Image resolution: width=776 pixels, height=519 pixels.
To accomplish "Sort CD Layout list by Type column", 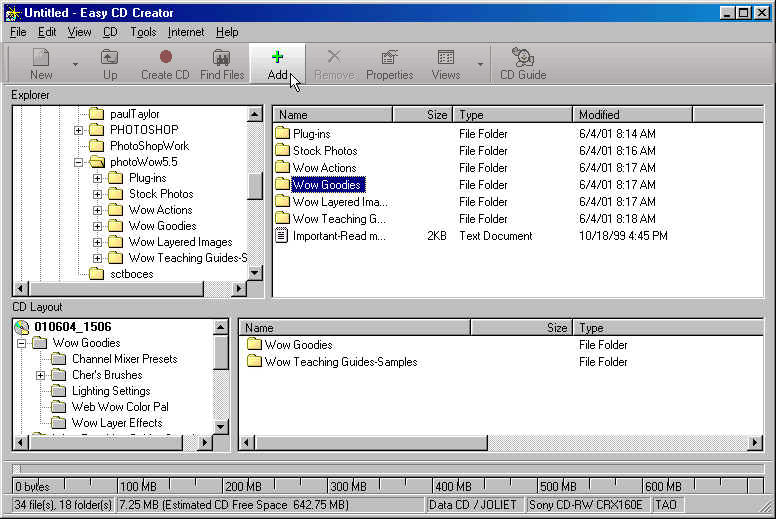I will (x=668, y=328).
